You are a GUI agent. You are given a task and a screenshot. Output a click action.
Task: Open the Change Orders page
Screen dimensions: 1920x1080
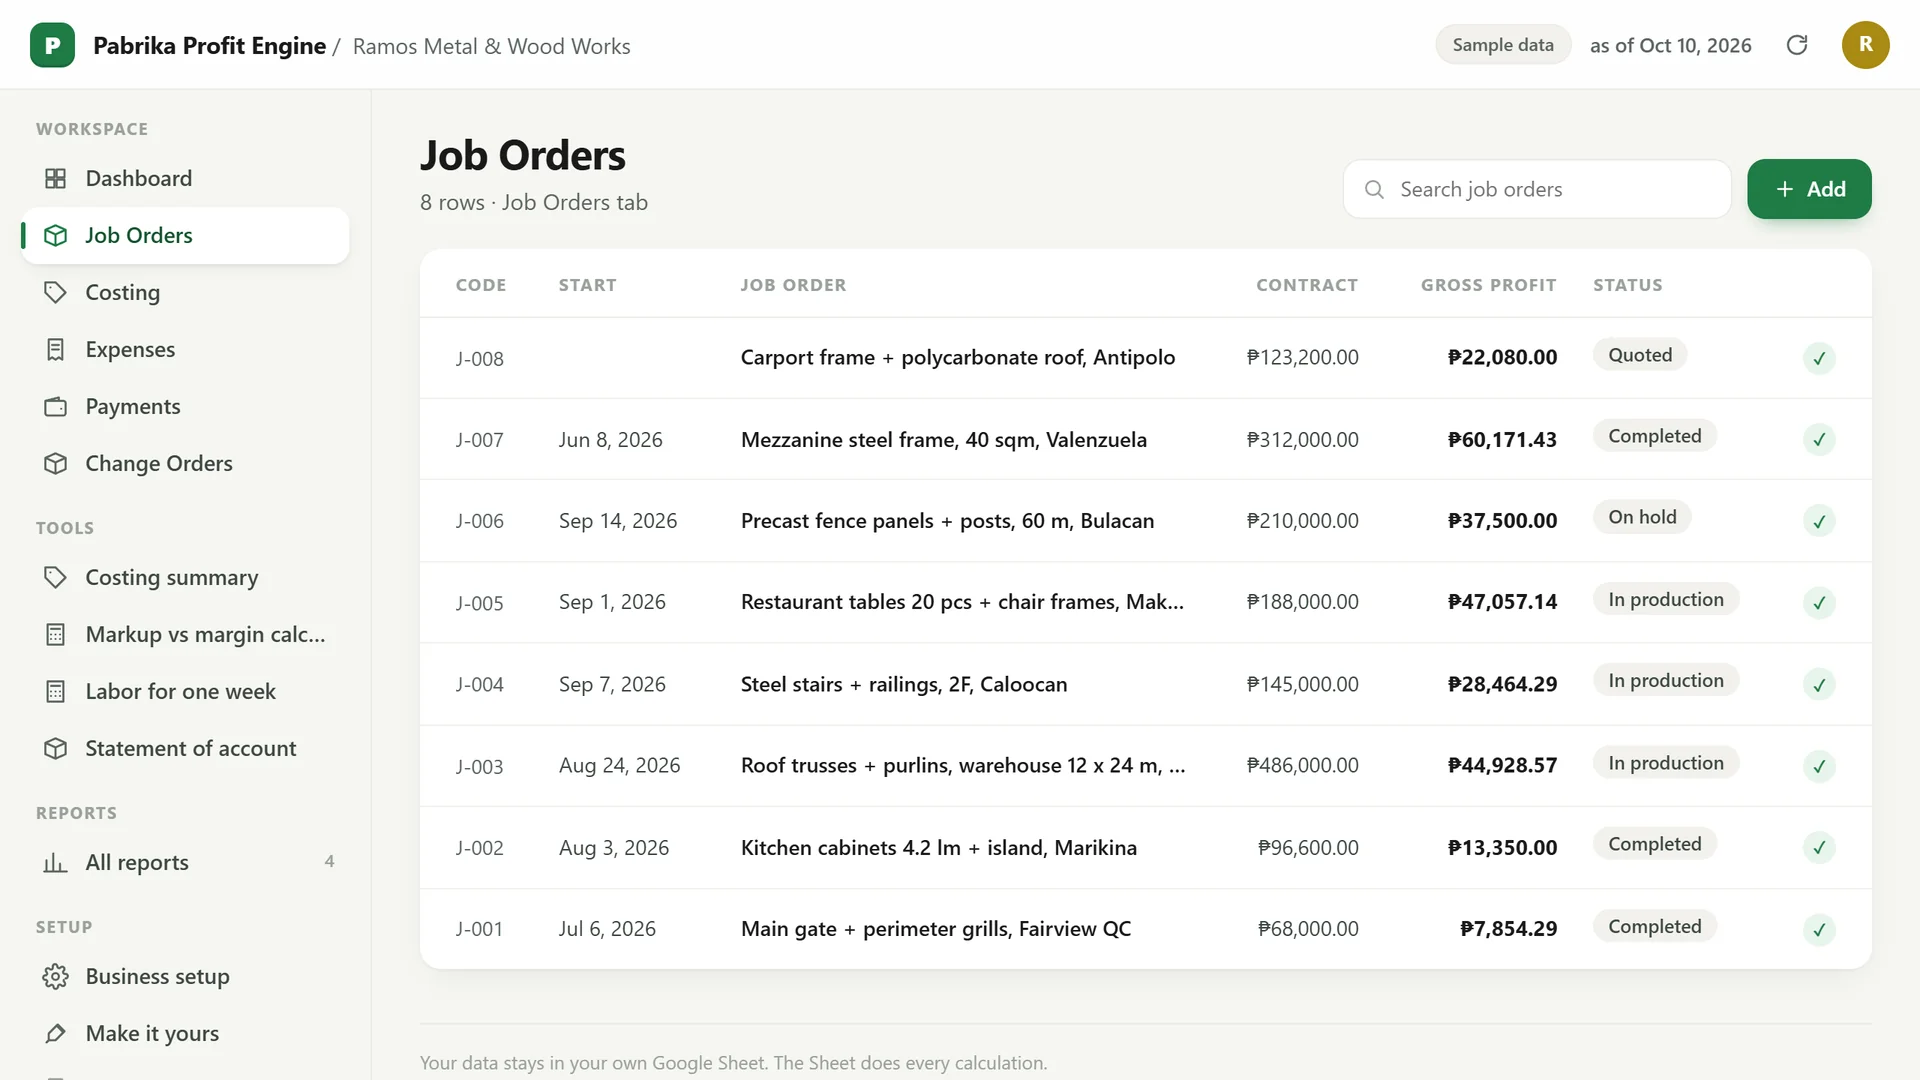pyautogui.click(x=186, y=463)
